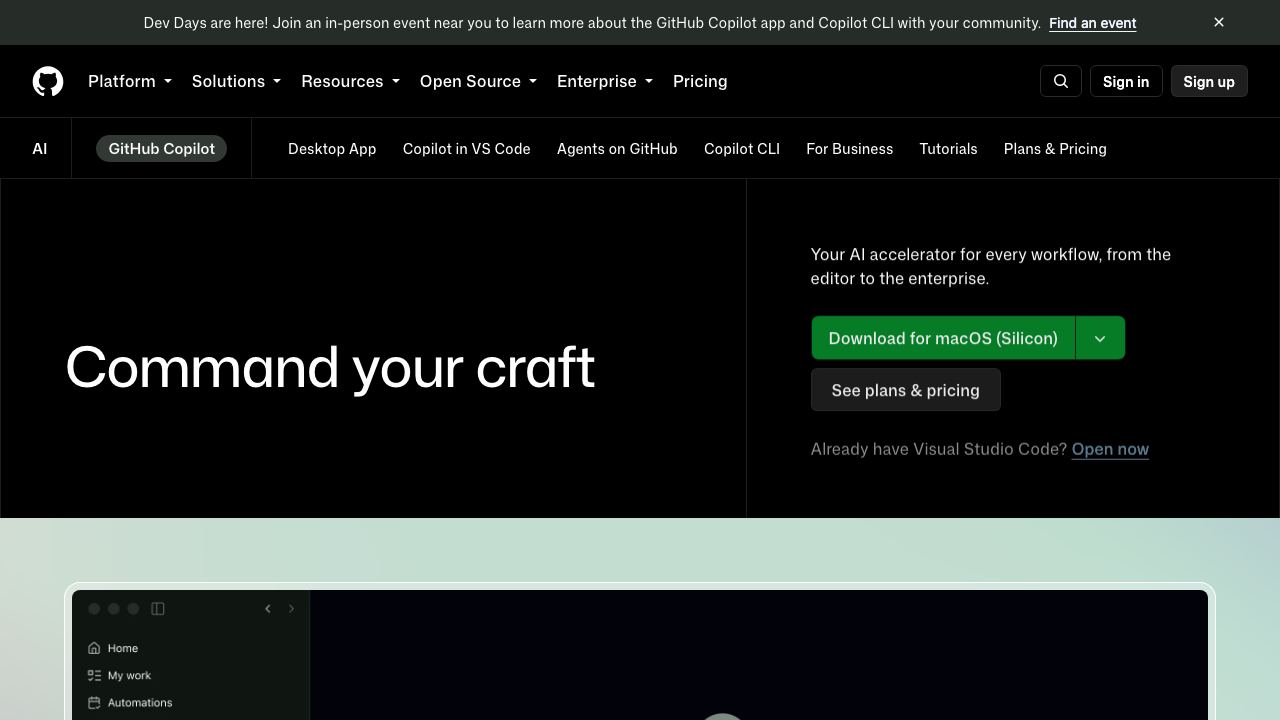Click the forward chevron in app preview
Viewport: 1280px width, 720px height.
[291, 608]
